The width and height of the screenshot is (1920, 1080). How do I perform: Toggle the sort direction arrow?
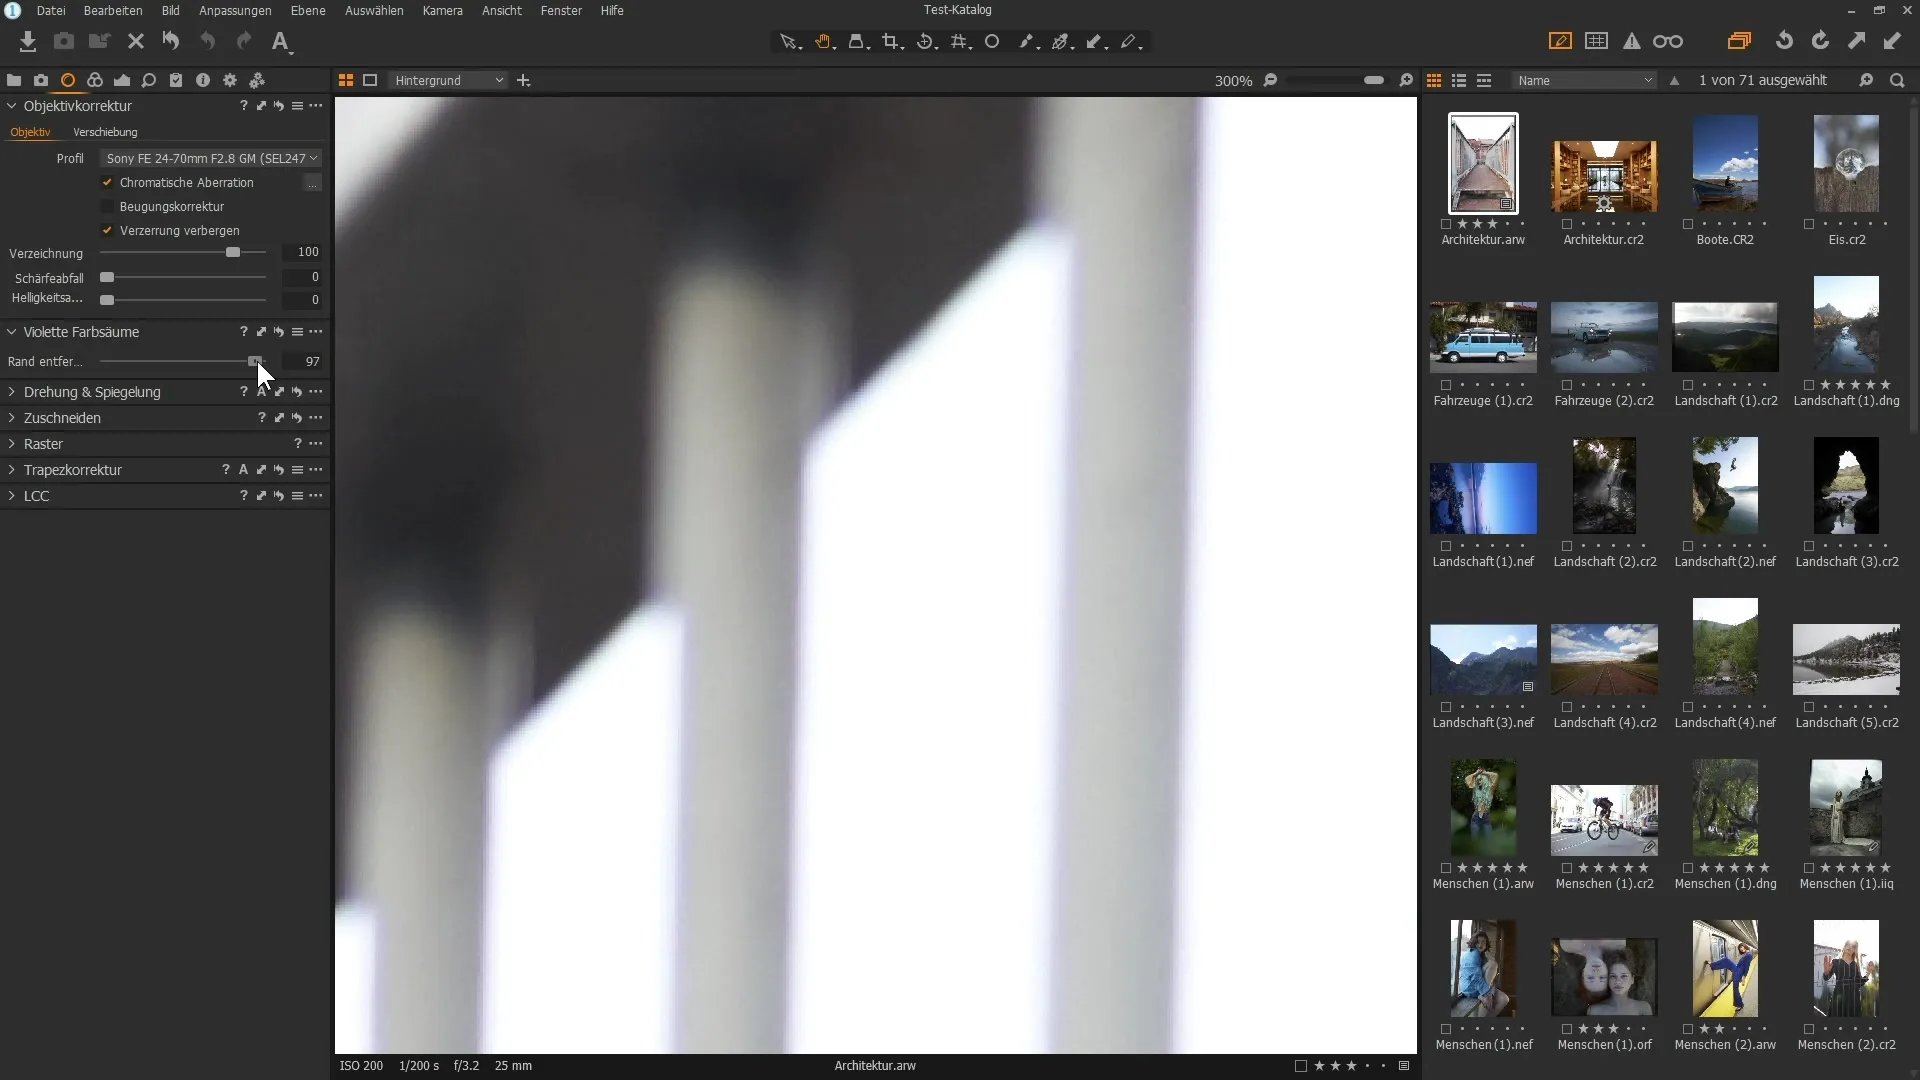pos(1674,80)
